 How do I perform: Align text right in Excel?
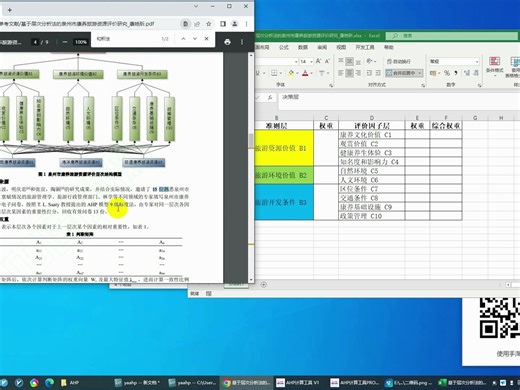[x=358, y=73]
